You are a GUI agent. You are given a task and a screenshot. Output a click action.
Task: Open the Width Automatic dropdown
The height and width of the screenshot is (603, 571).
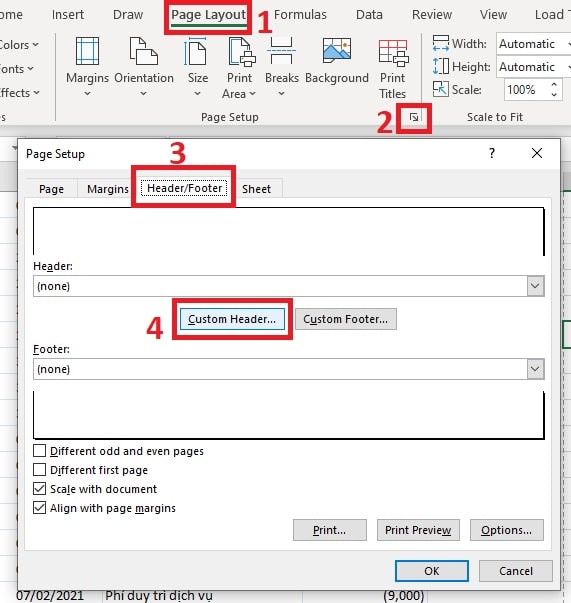pyautogui.click(x=534, y=44)
